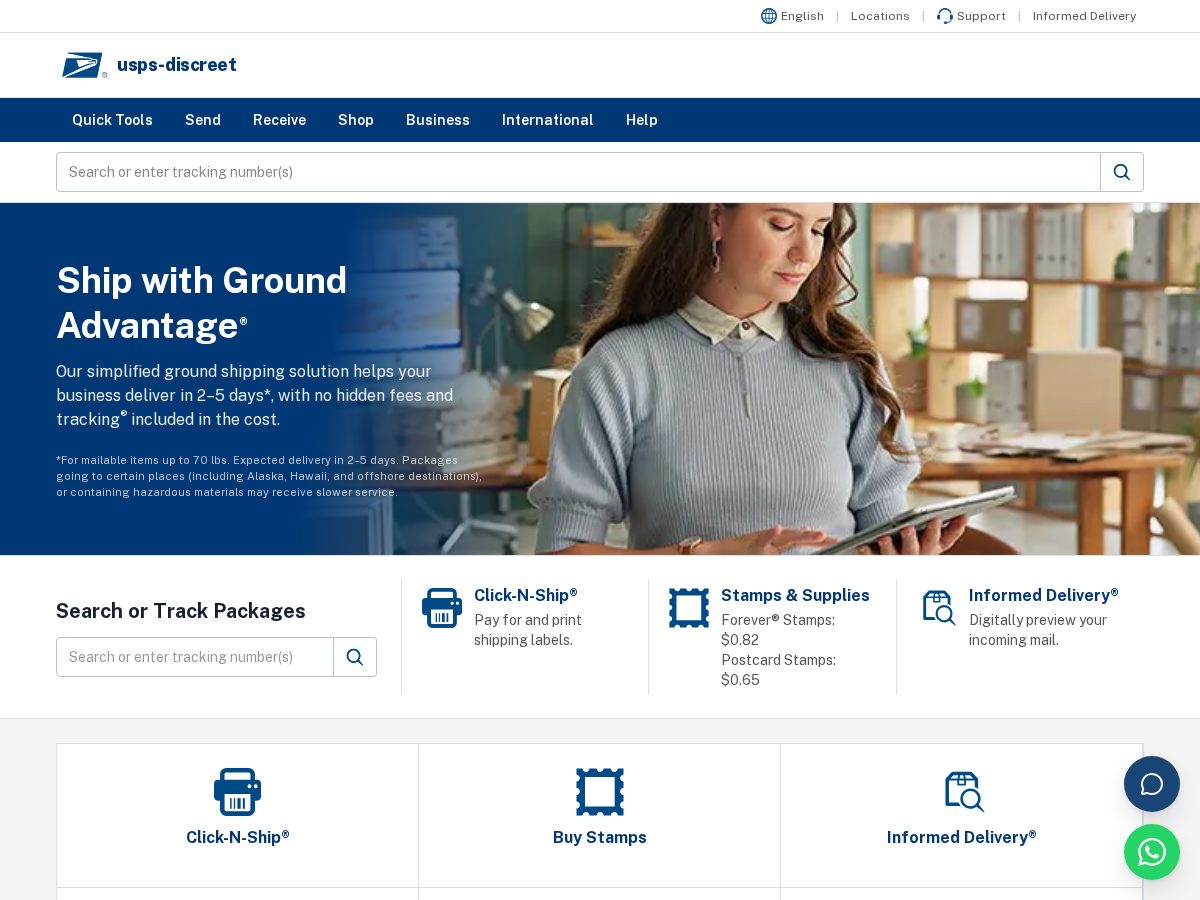
Task: Click the mailable items up to 70 lbs footnote
Action: click(269, 476)
